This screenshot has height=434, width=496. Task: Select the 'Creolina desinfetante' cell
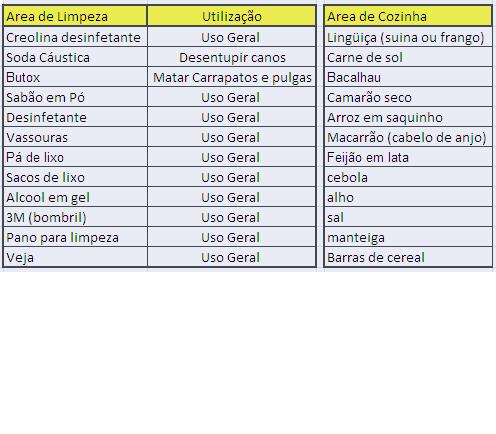tap(75, 37)
